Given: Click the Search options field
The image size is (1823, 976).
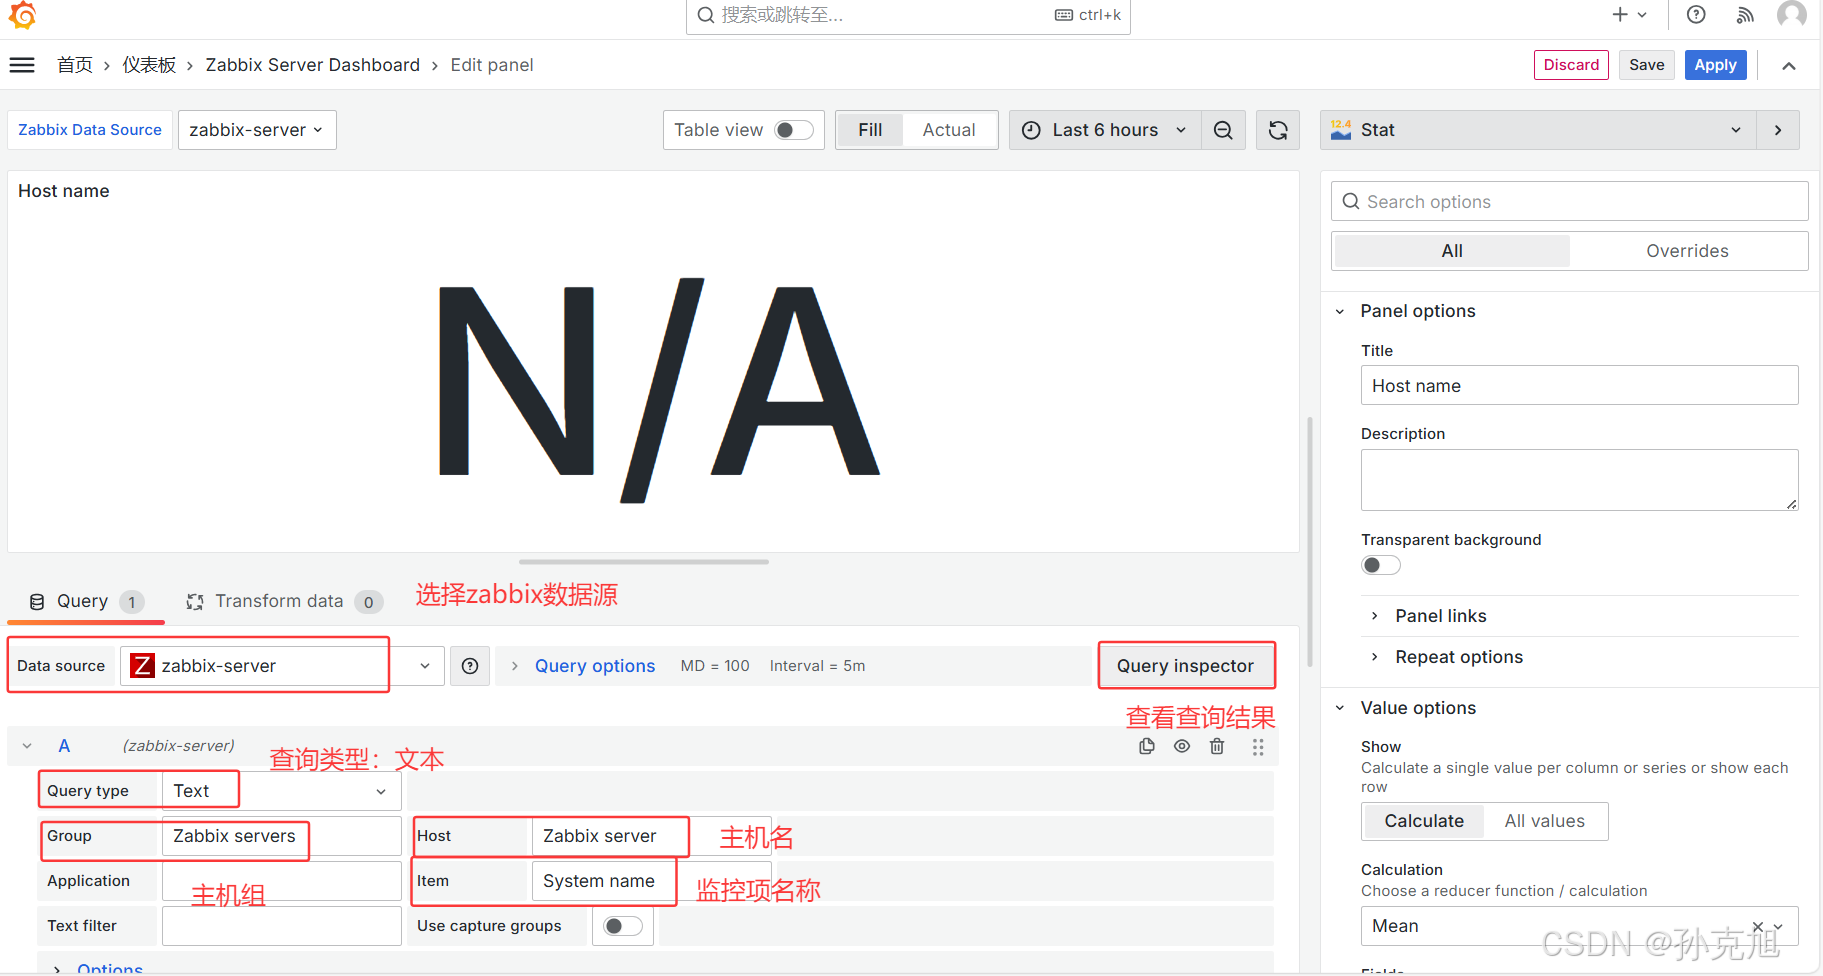Looking at the screenshot, I should coord(1569,201).
